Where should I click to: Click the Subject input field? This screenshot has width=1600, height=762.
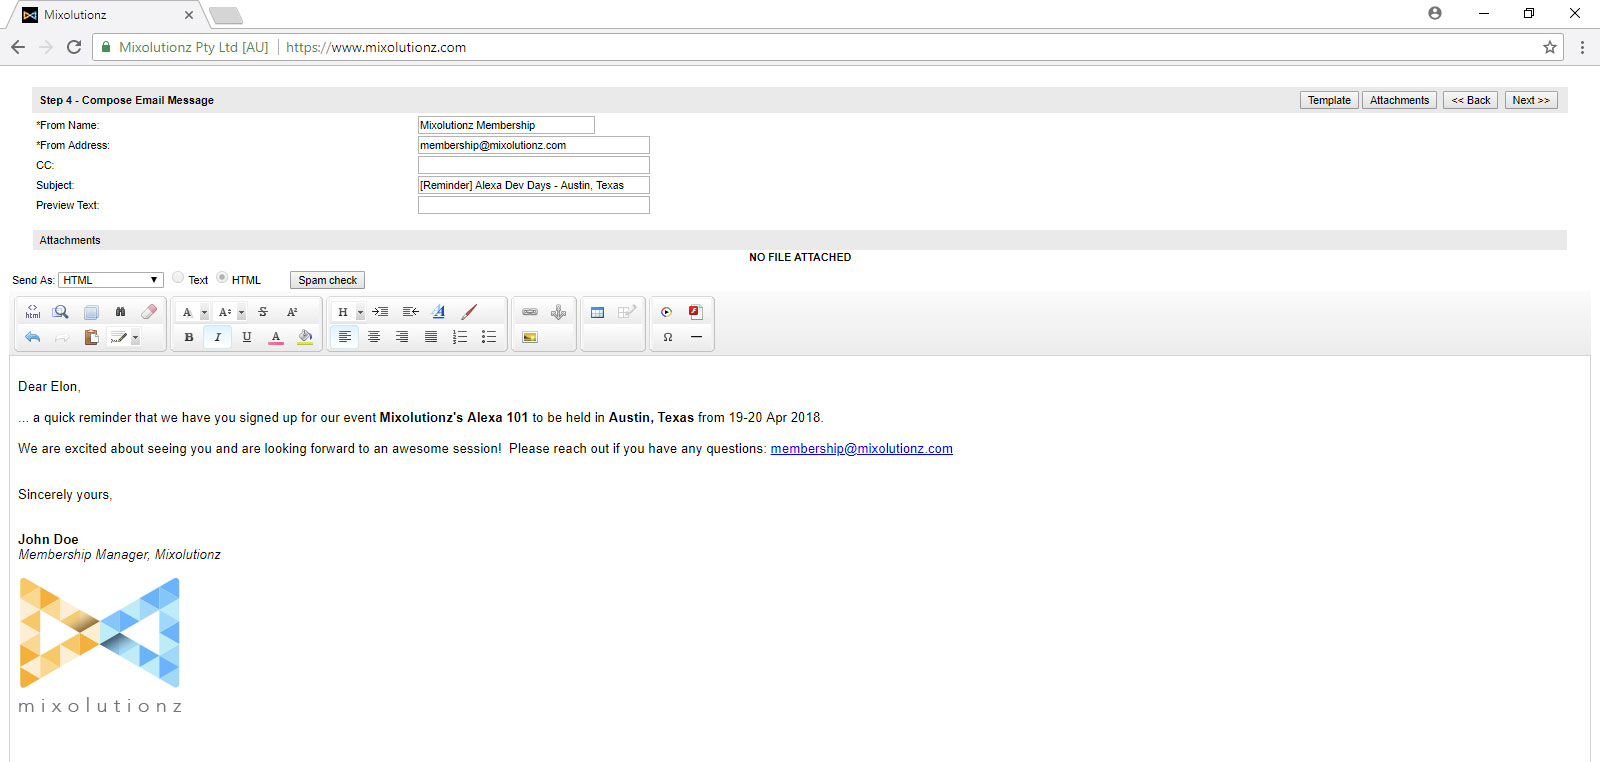point(534,185)
